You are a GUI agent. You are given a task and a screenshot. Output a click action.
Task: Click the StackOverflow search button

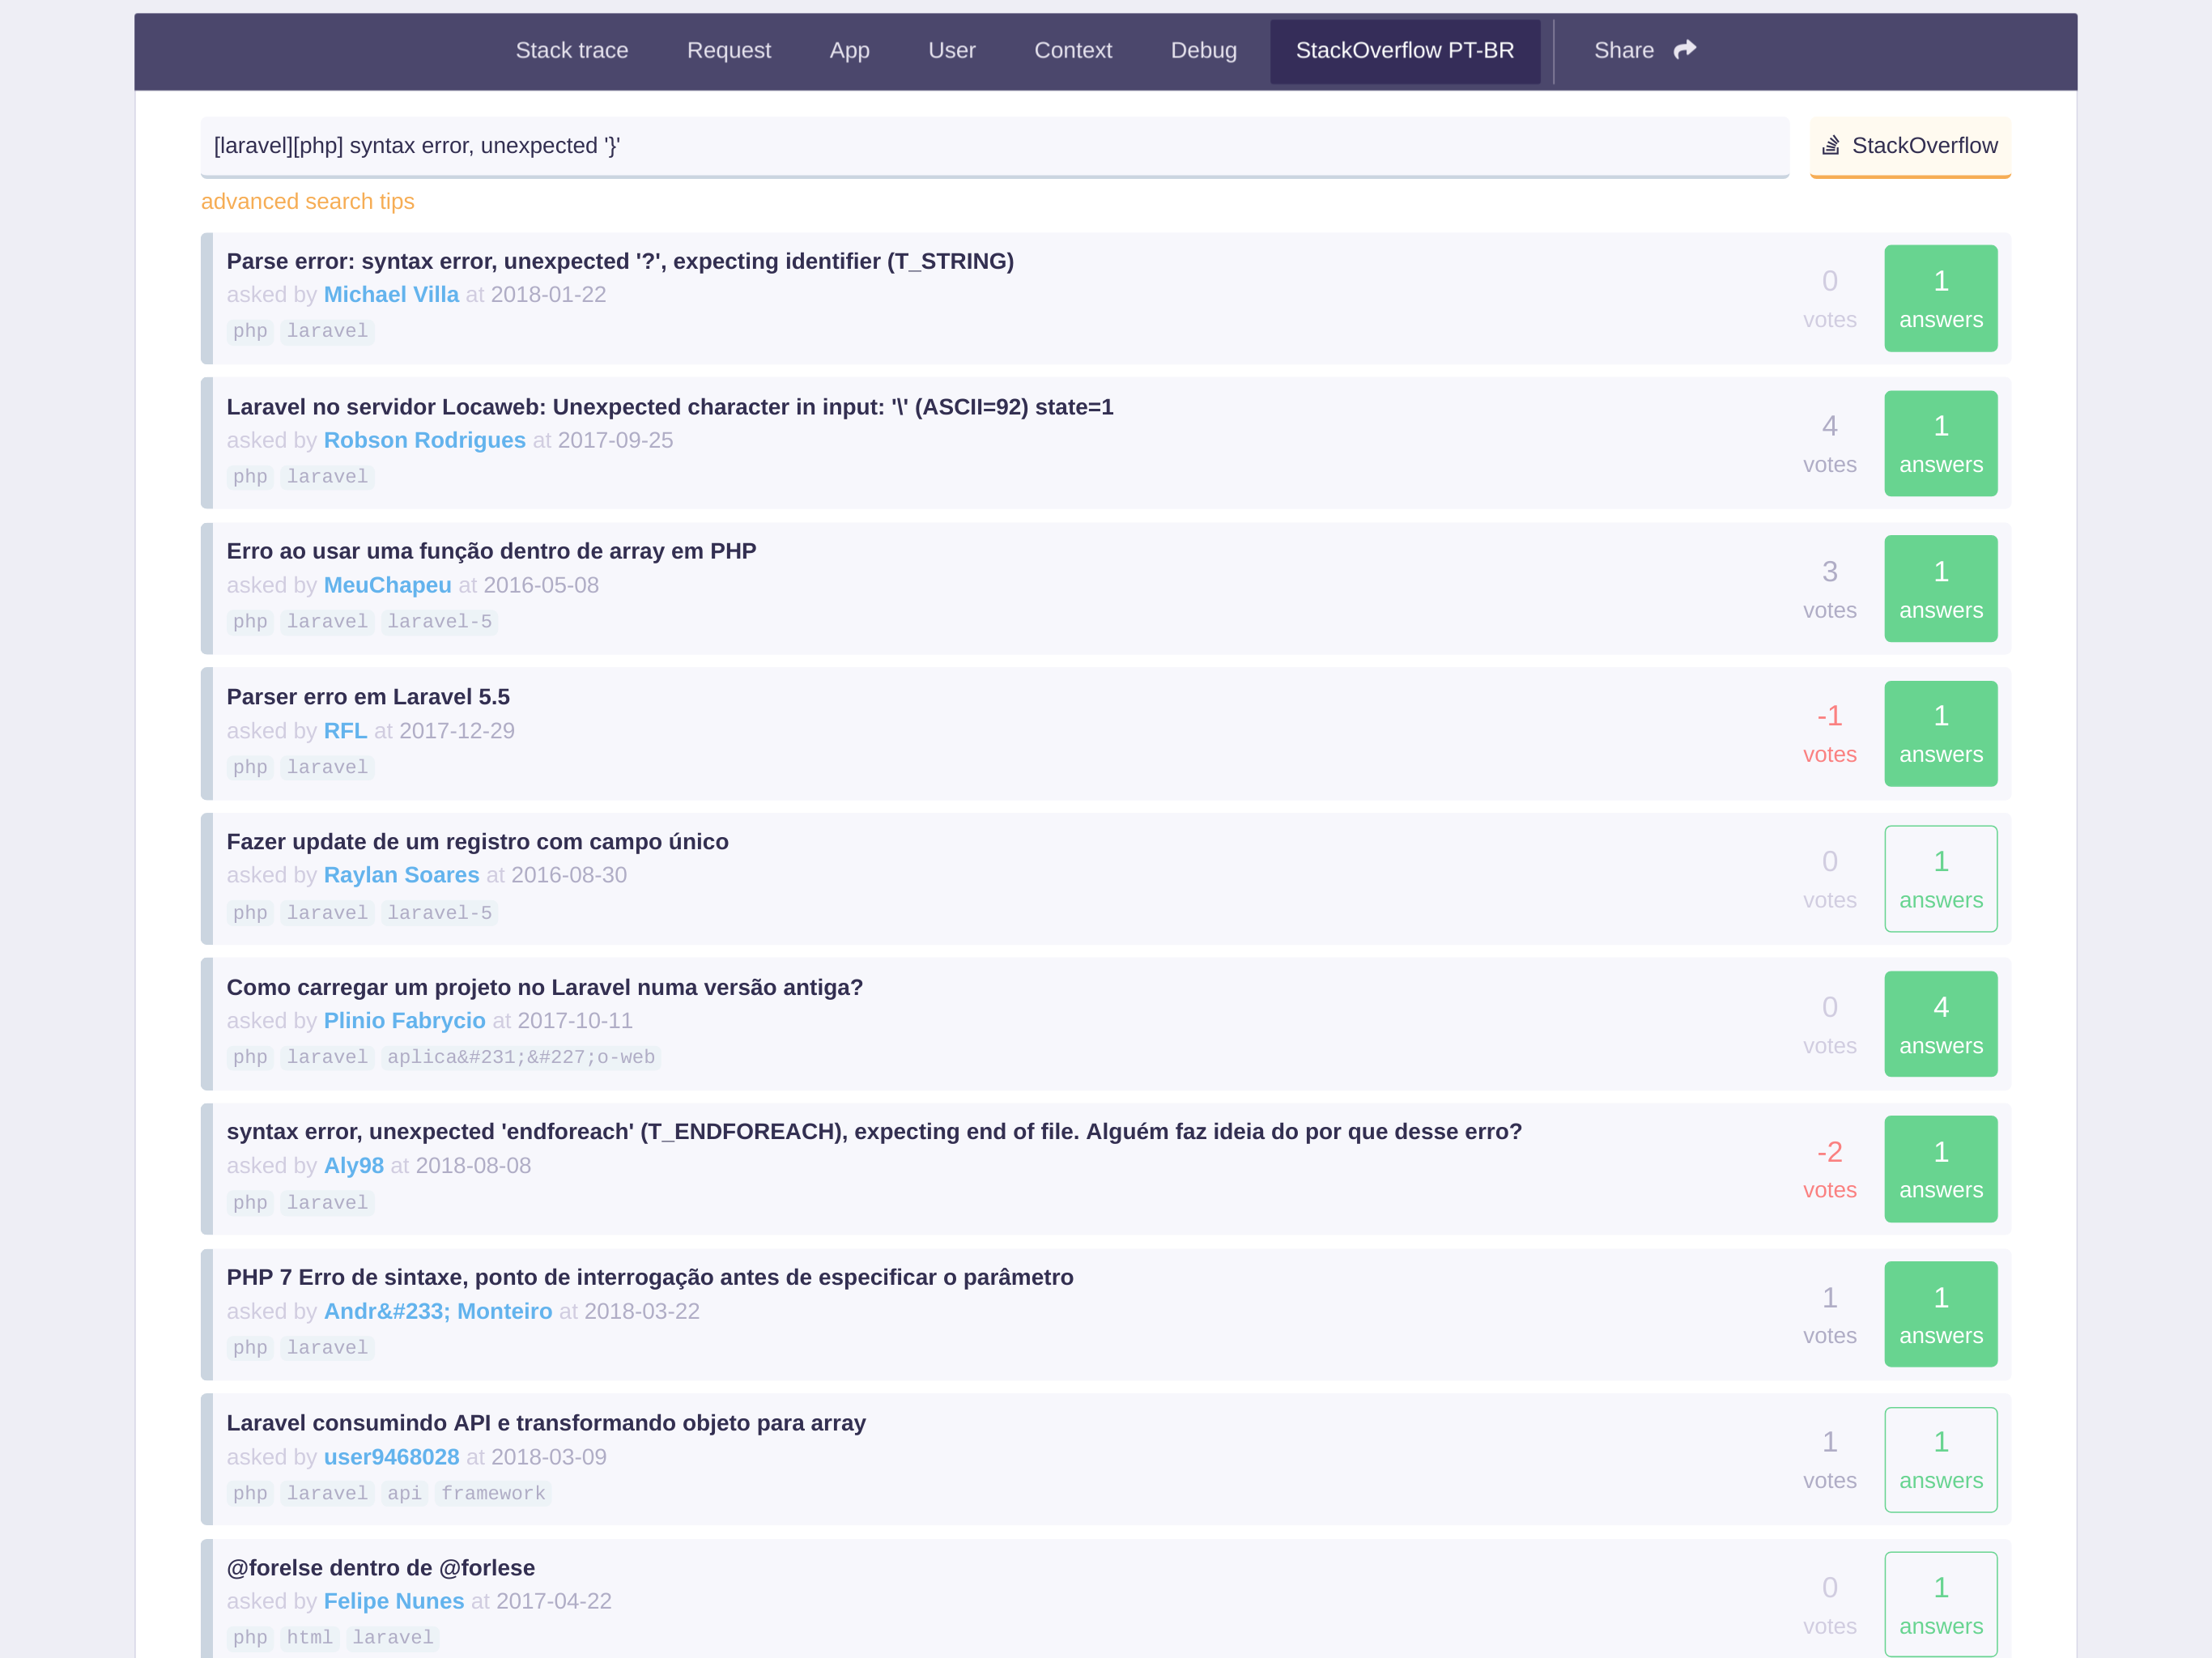1909,146
